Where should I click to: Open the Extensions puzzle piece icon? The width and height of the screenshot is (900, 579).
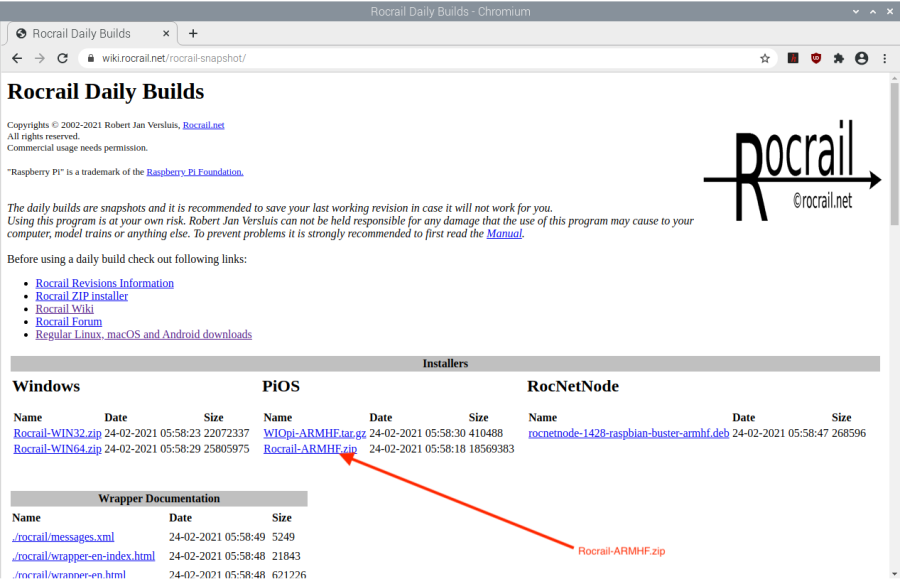point(839,58)
